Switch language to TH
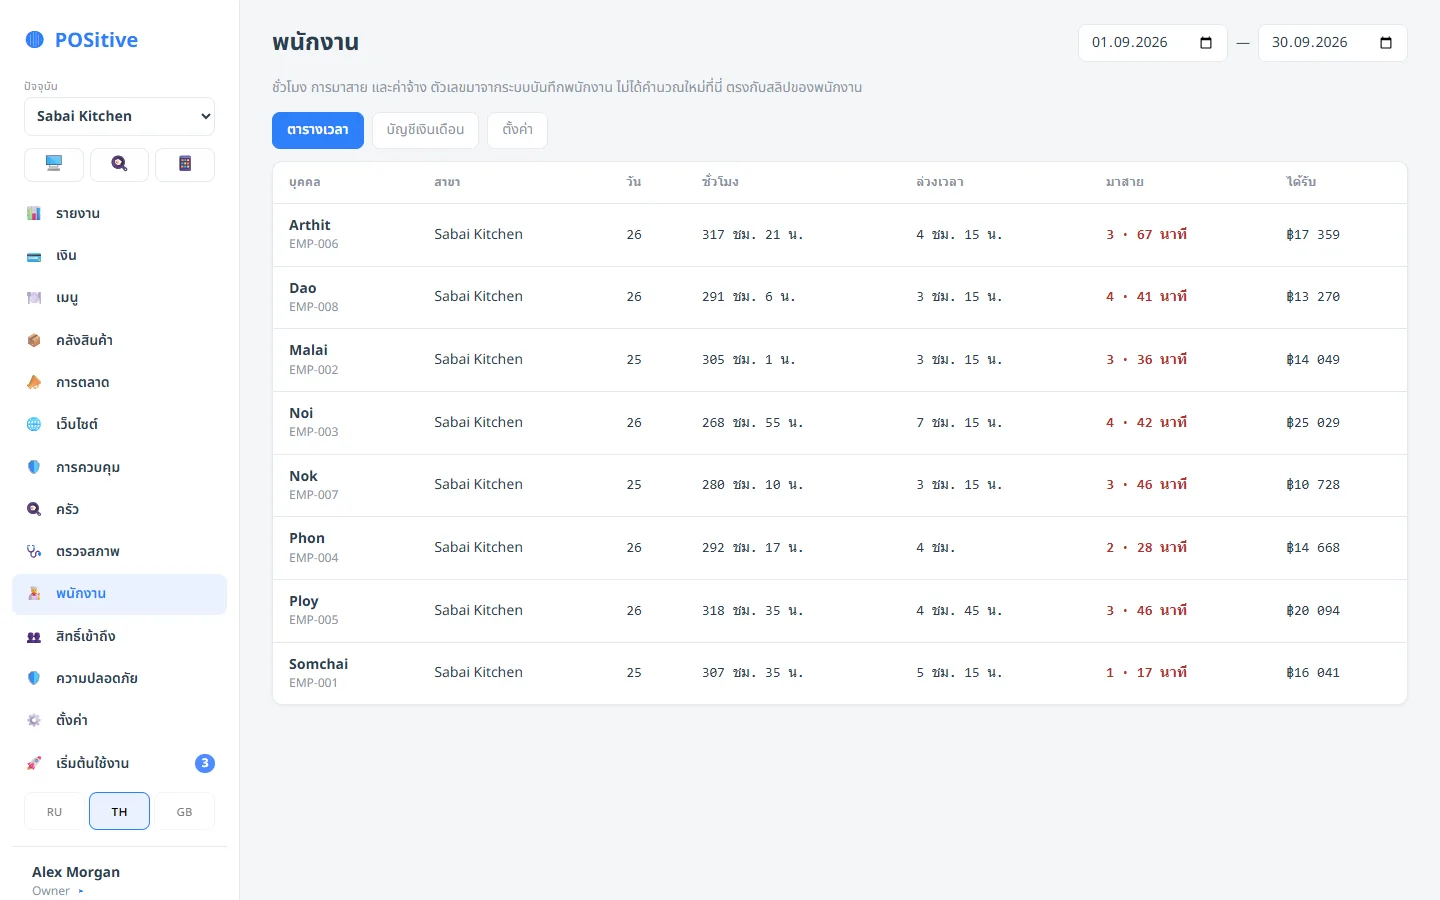 (x=119, y=812)
